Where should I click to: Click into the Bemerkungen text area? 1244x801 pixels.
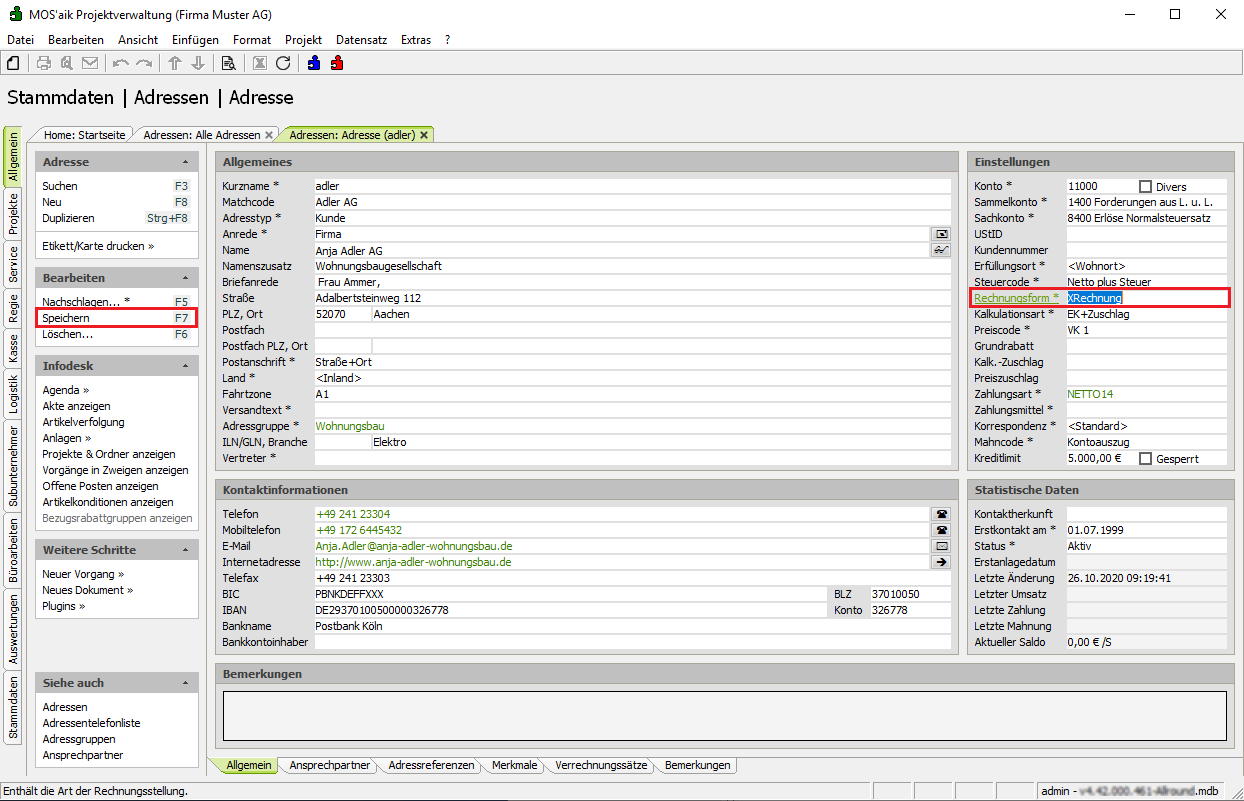click(x=724, y=715)
